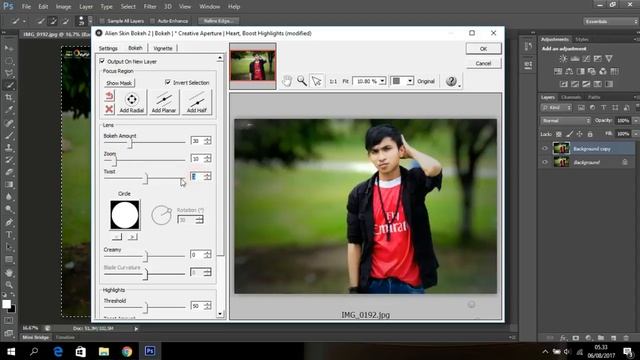
Task: Click the Add Planar focus region icon
Action: 164,102
